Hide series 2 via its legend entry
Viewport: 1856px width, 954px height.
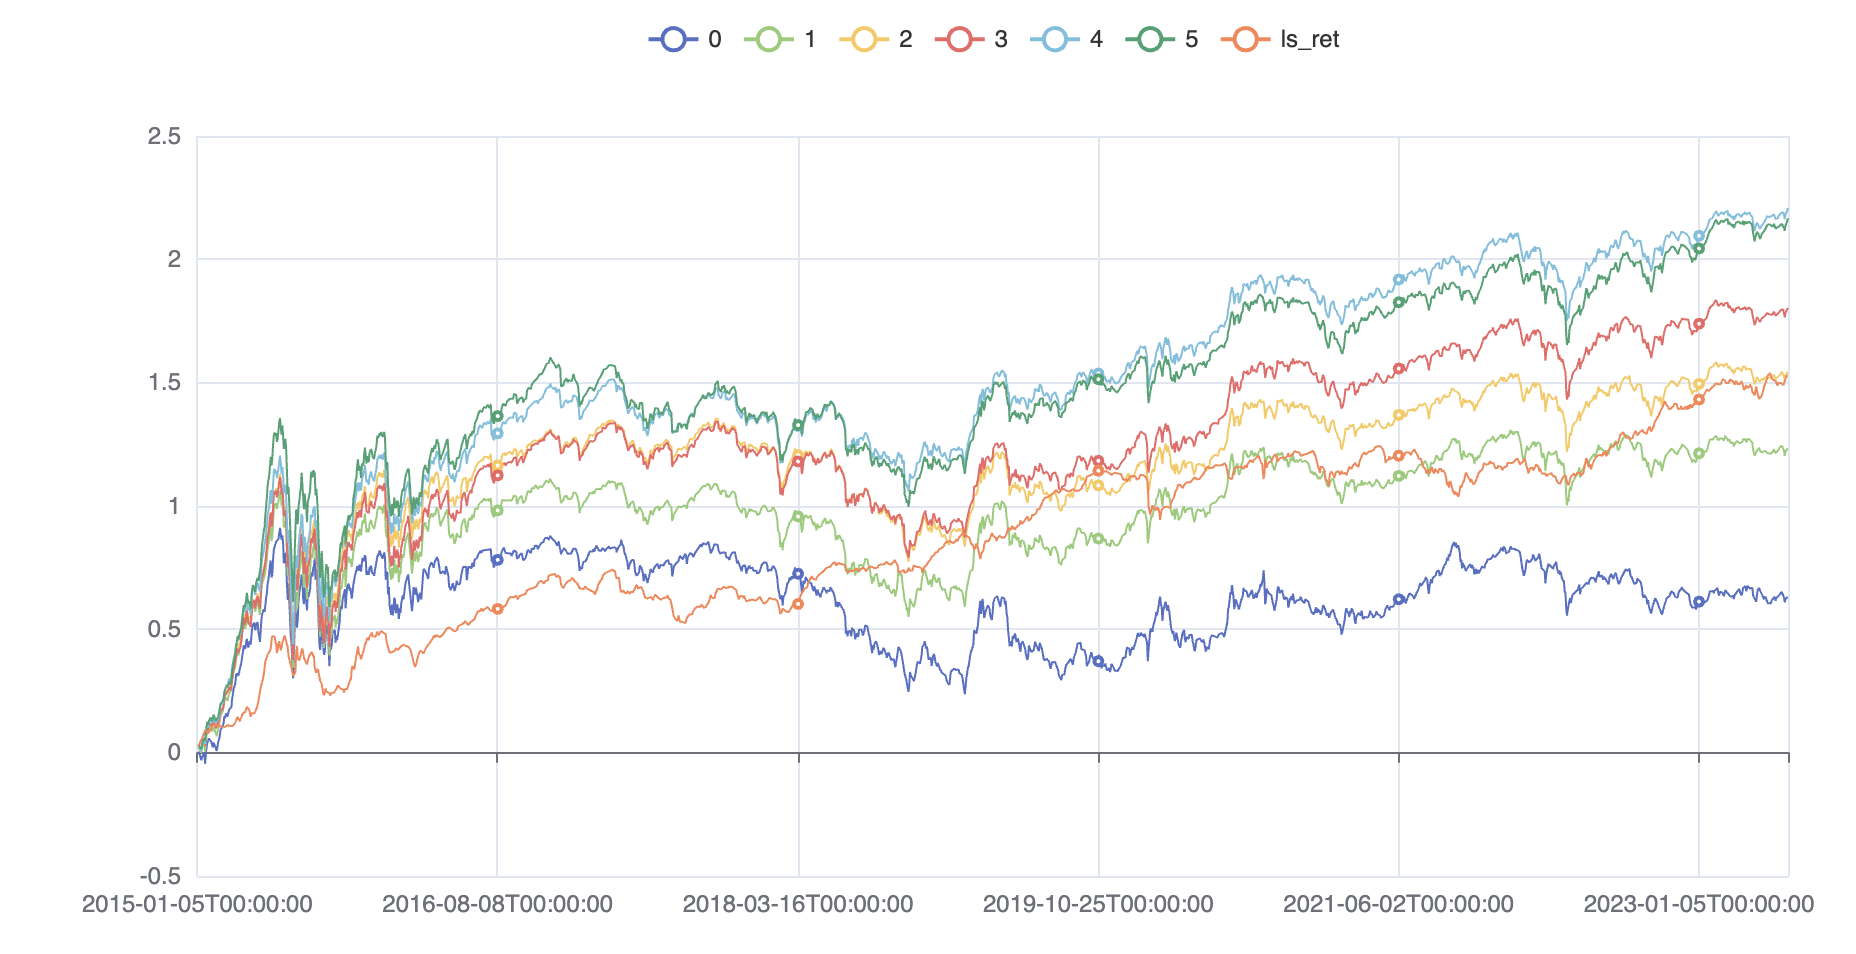876,39
